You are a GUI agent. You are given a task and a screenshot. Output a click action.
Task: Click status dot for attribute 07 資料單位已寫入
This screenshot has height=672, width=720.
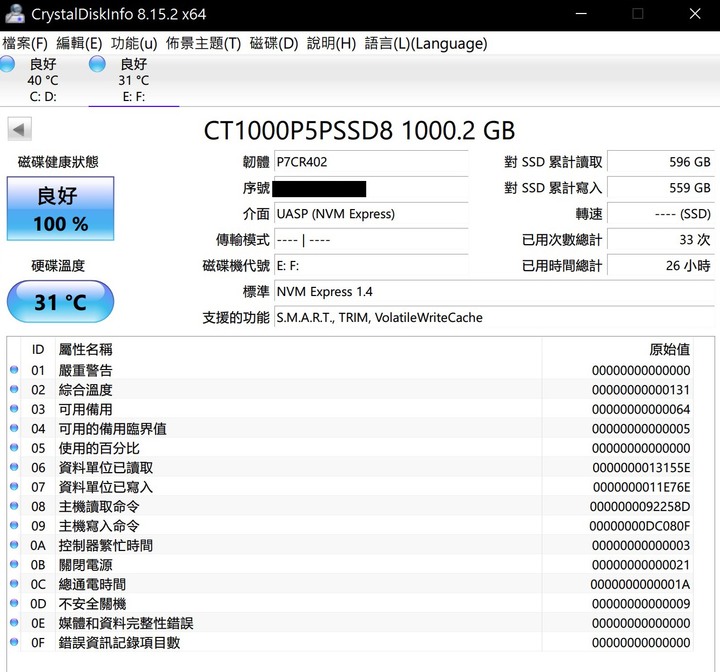click(x=14, y=486)
